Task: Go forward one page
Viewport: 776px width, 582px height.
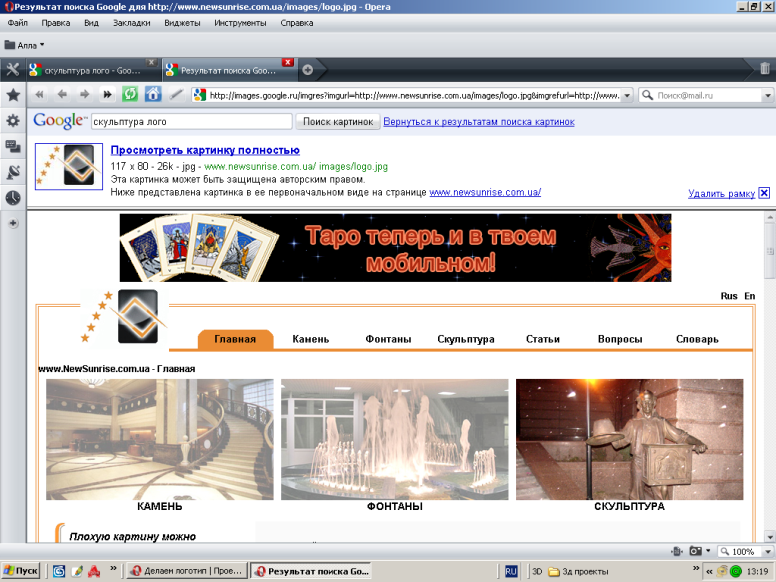Action: 85,95
